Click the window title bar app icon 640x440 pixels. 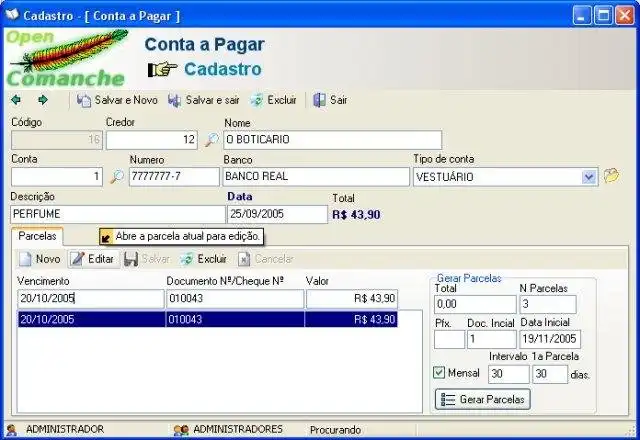[12, 15]
